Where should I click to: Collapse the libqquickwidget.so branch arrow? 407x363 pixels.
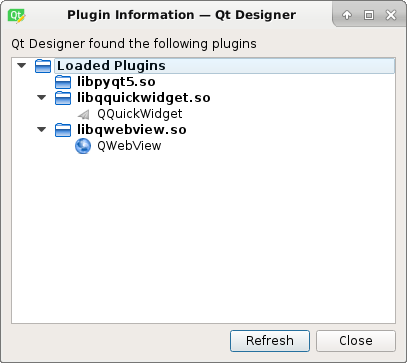pos(42,98)
